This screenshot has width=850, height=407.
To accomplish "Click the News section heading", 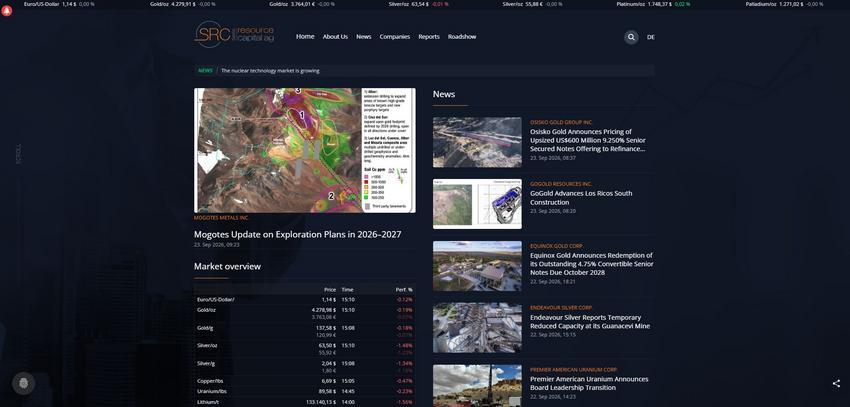I will click(x=444, y=94).
